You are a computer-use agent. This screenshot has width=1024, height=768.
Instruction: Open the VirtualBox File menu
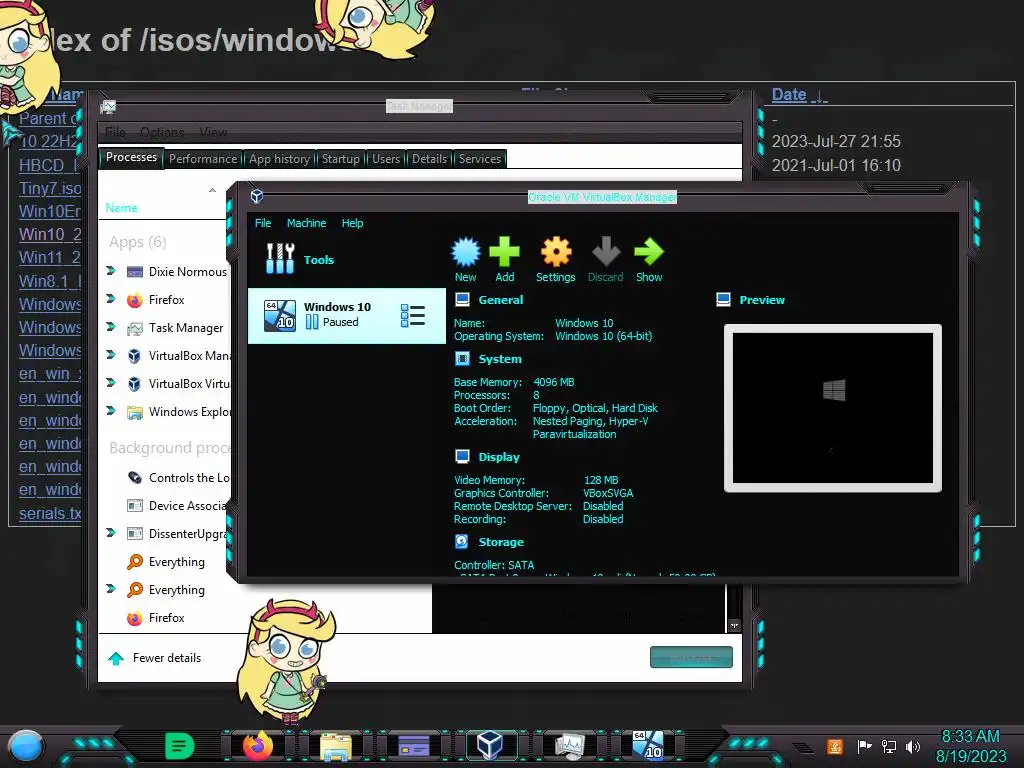(263, 223)
